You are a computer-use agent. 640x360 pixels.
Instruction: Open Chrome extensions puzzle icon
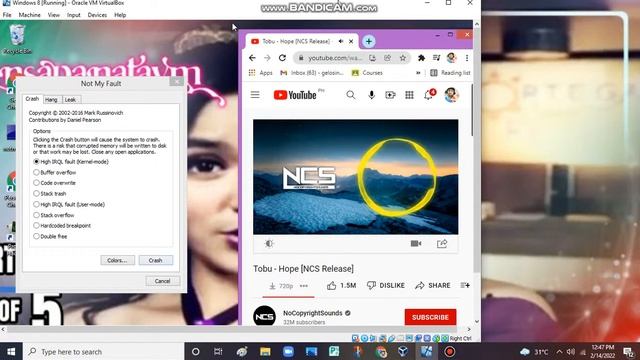tap(421, 58)
